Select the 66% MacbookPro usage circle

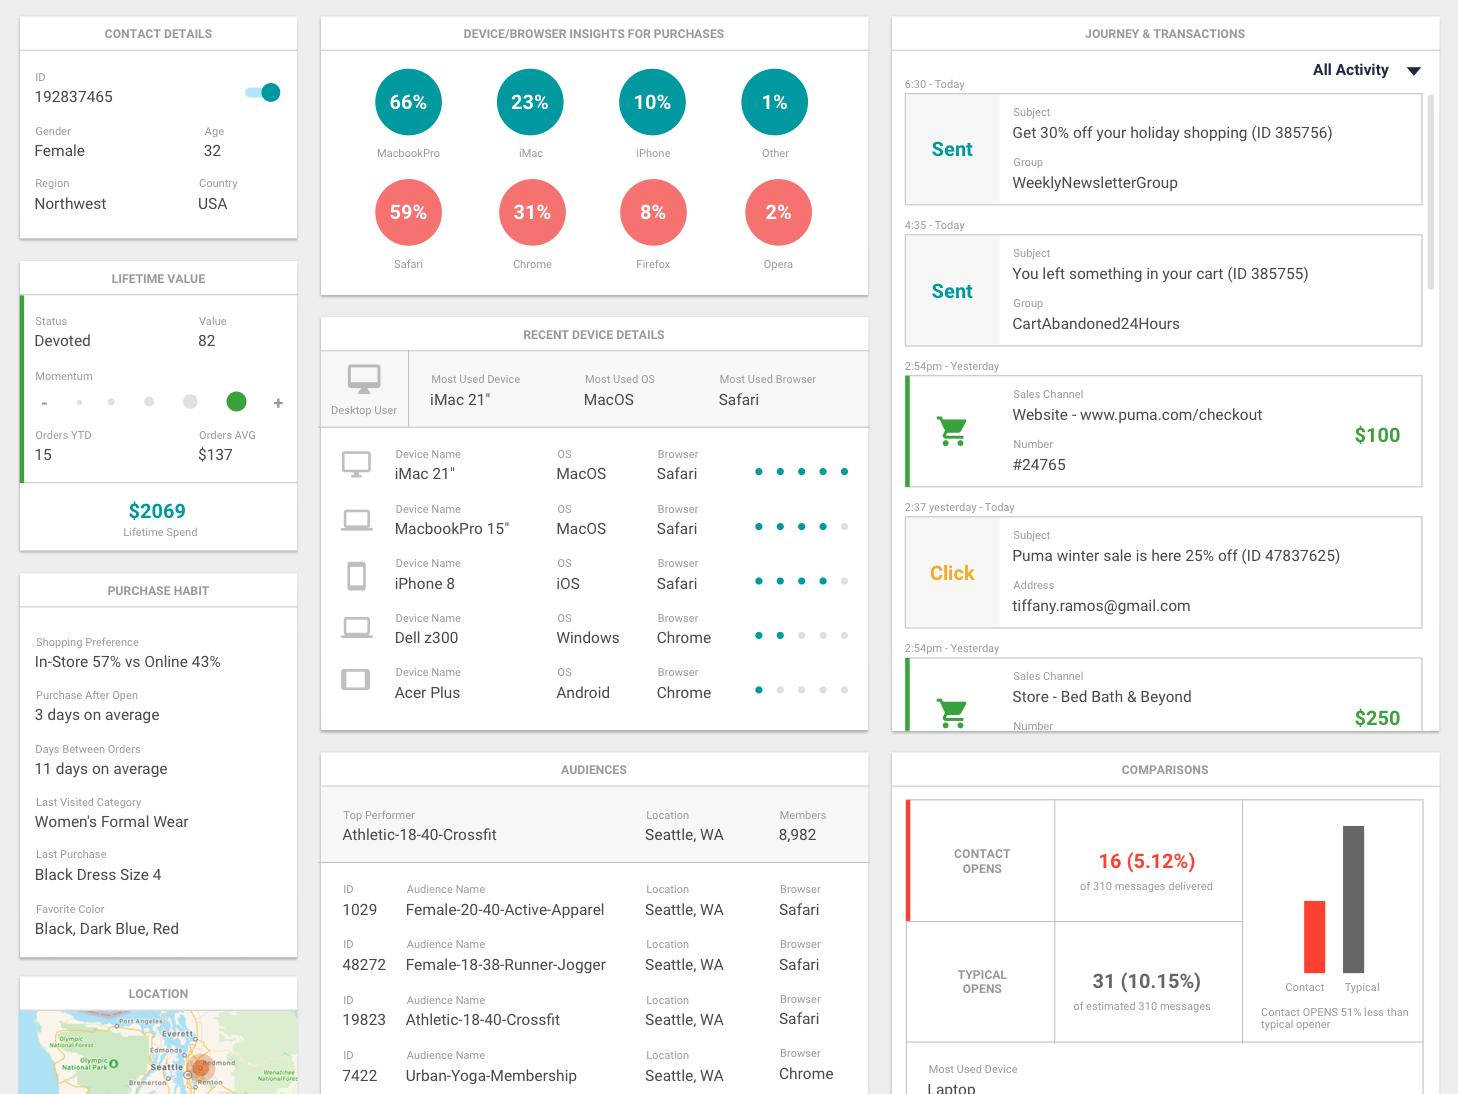[408, 101]
